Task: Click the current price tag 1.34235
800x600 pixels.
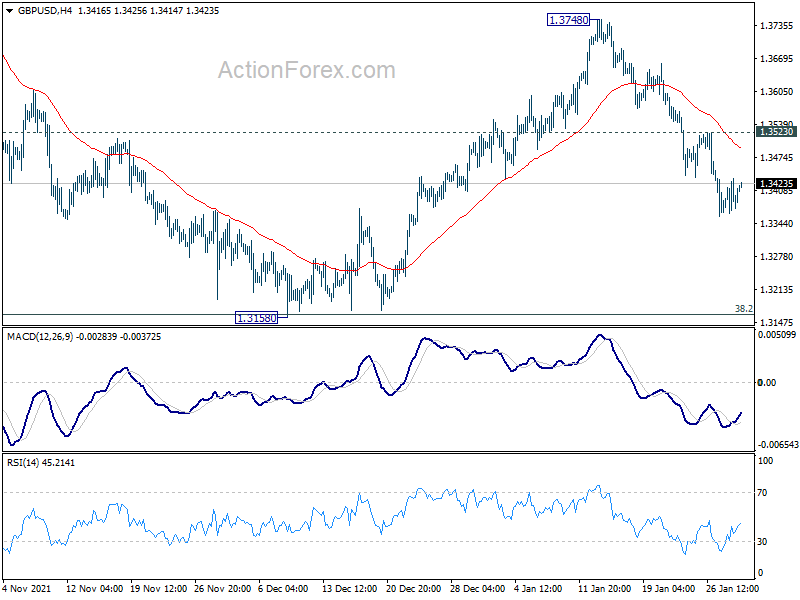Action: [x=777, y=184]
